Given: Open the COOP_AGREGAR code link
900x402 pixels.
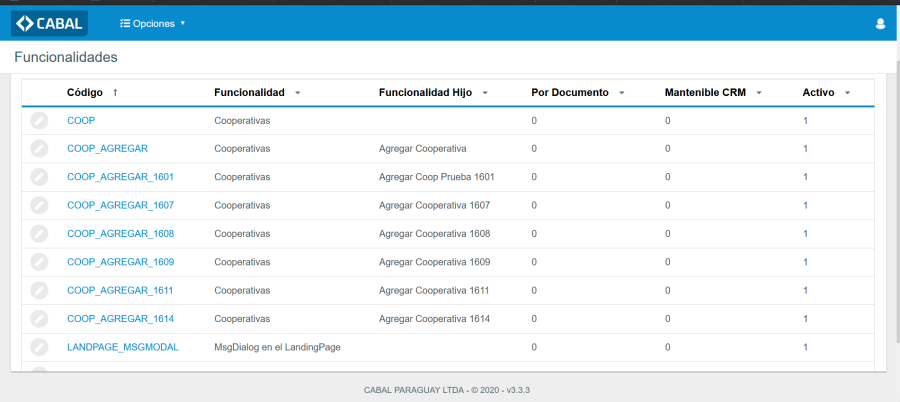Looking at the screenshot, I should (x=107, y=148).
